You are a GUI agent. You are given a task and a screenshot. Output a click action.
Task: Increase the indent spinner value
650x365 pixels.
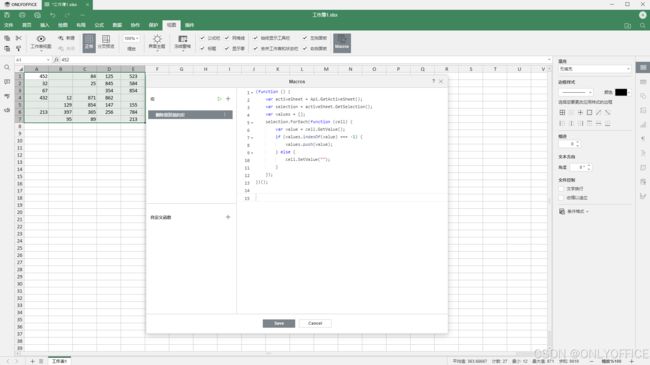[578, 142]
